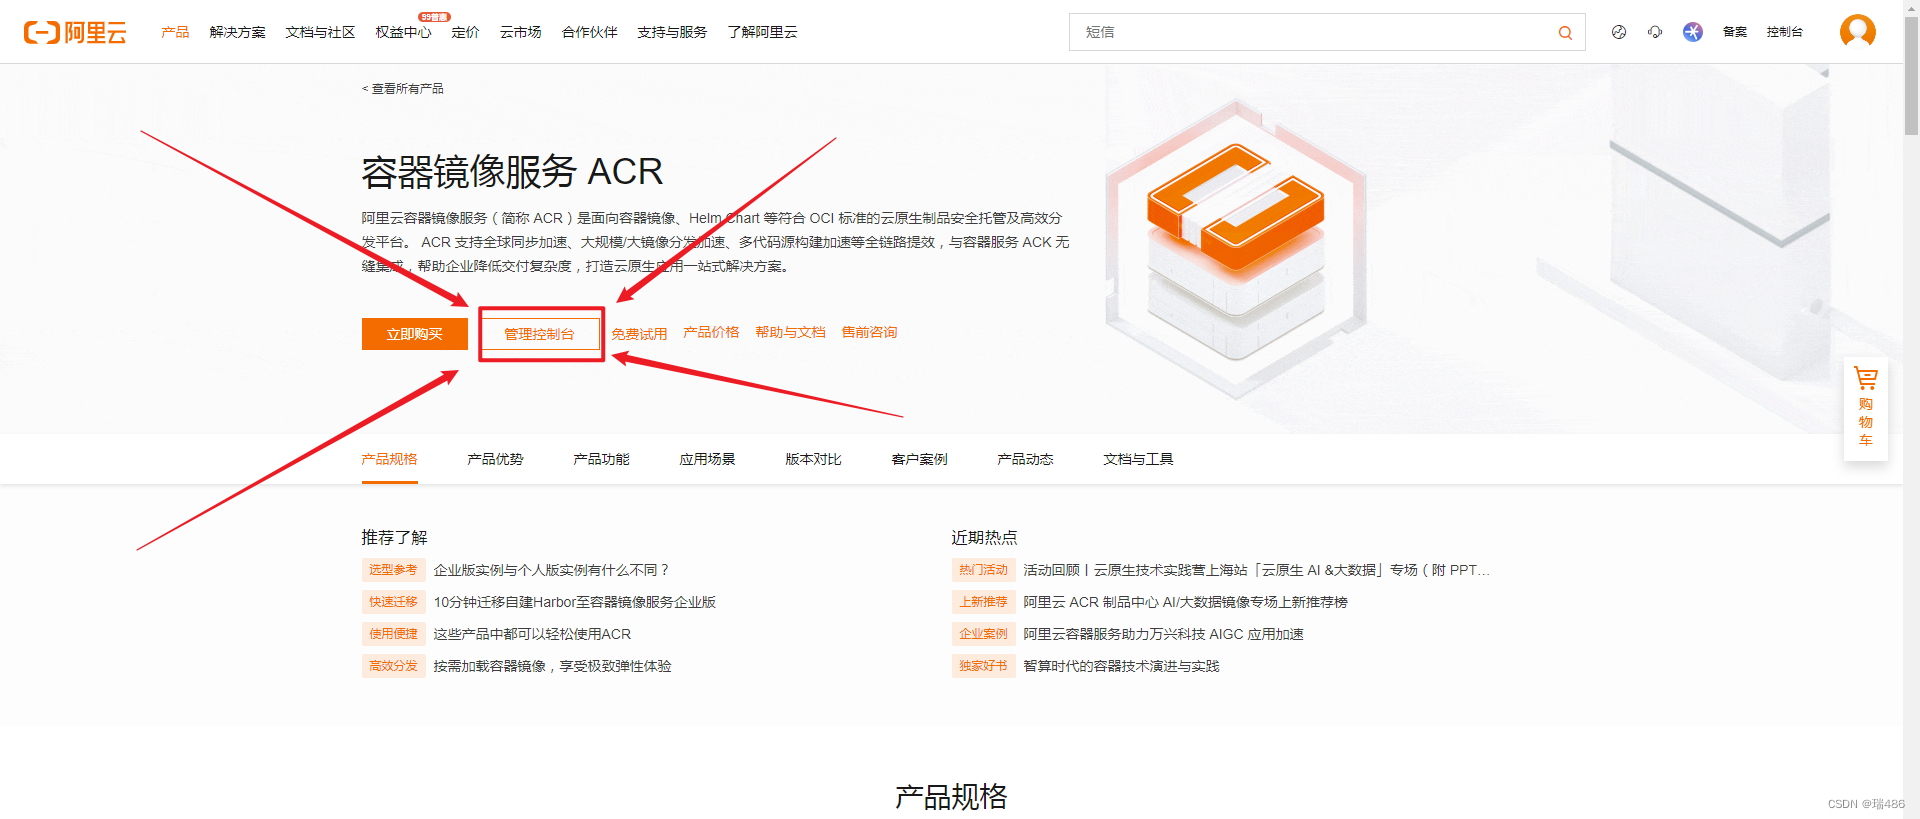Click the 快速迁移 tag

393,602
